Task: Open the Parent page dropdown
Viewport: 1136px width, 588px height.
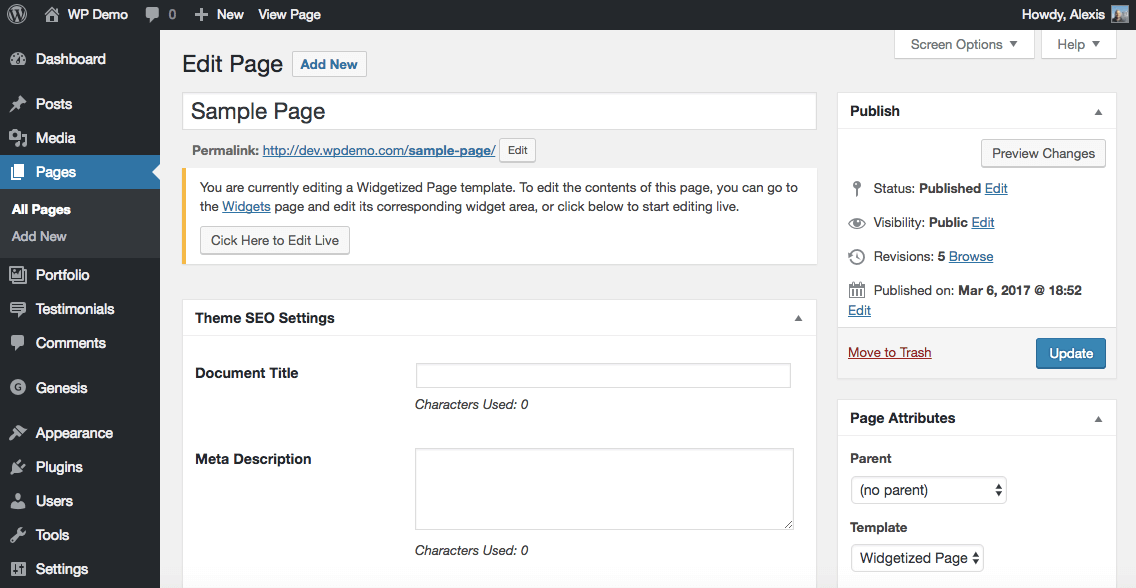Action: coord(928,490)
